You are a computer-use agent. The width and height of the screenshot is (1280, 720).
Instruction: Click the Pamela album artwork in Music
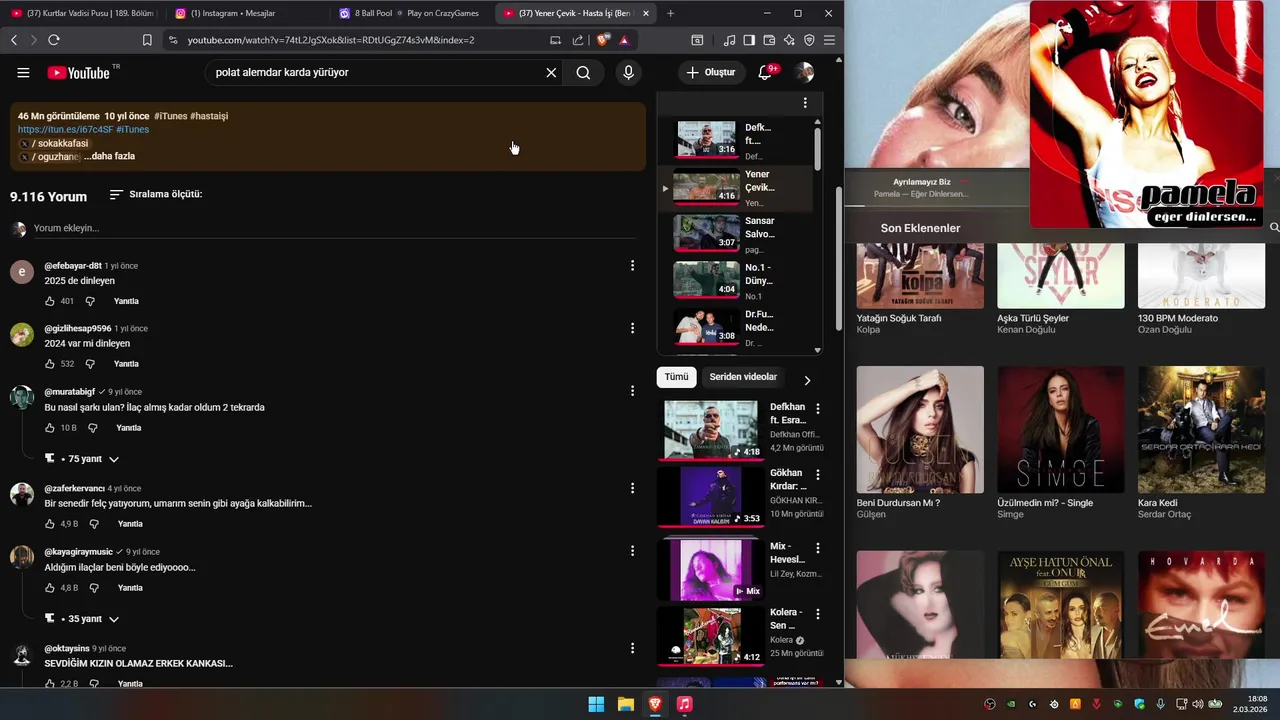pyautogui.click(x=1146, y=114)
